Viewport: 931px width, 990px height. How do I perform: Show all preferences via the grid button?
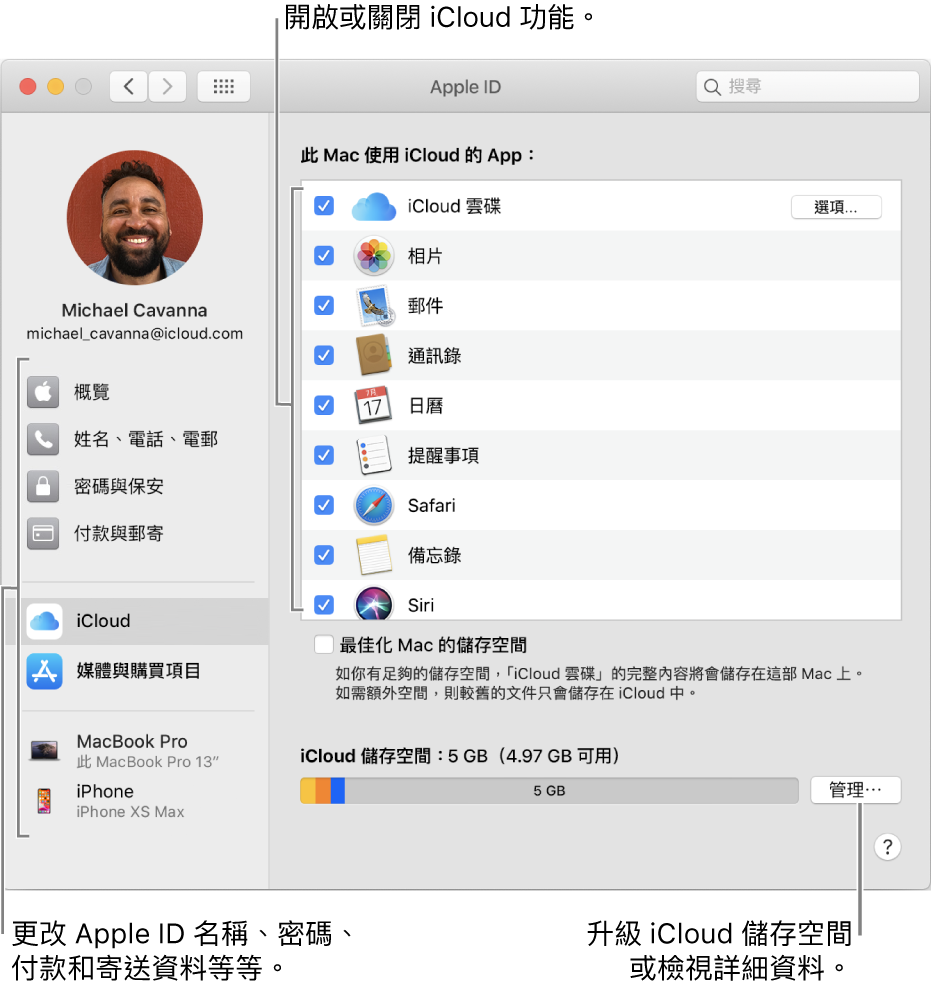tap(223, 86)
